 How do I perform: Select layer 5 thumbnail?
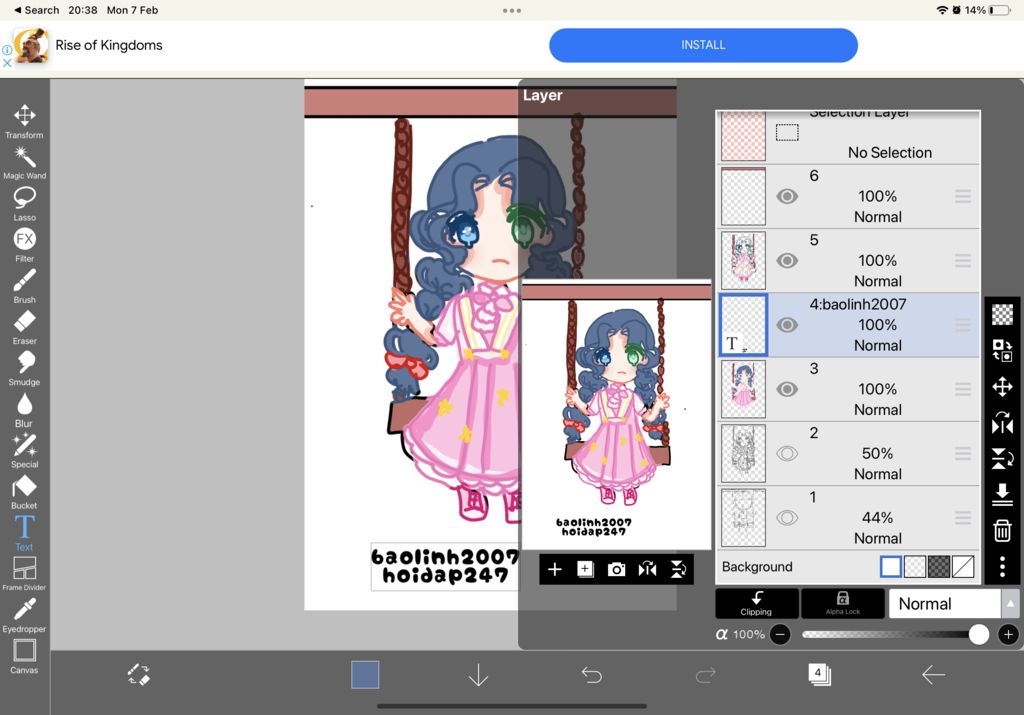[x=743, y=261]
